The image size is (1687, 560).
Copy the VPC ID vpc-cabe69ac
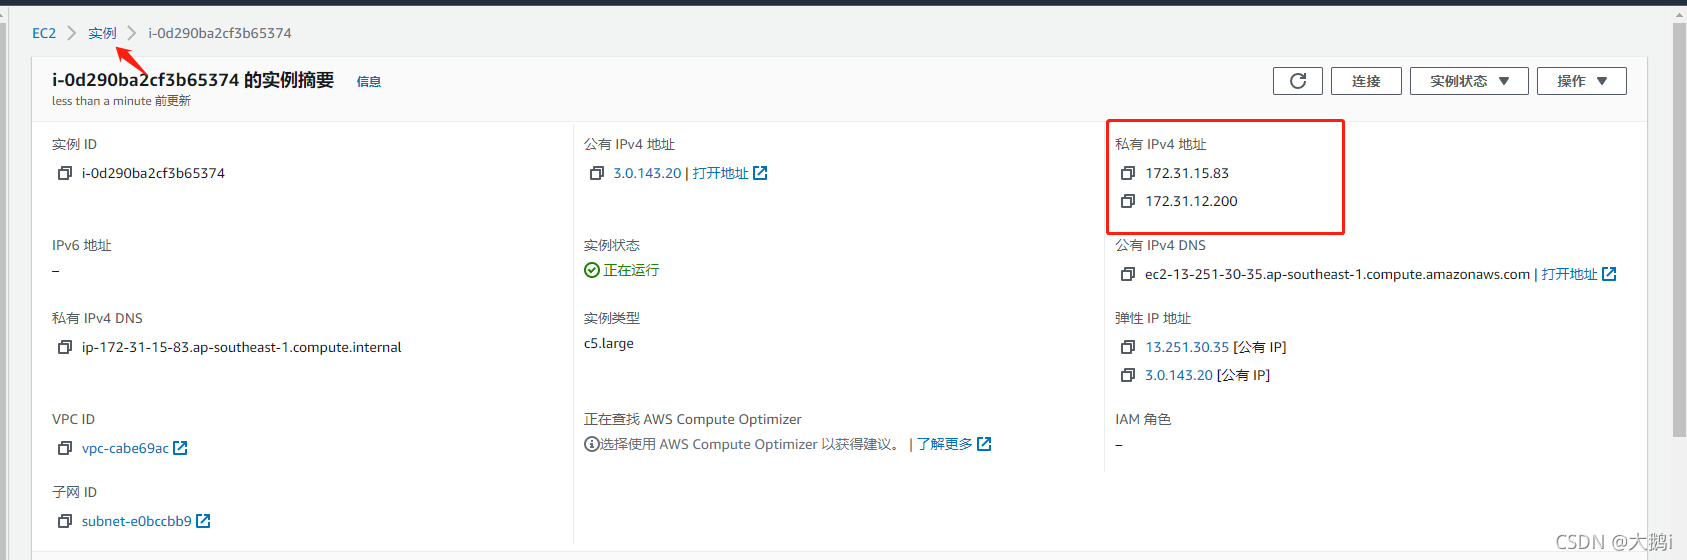(x=65, y=448)
